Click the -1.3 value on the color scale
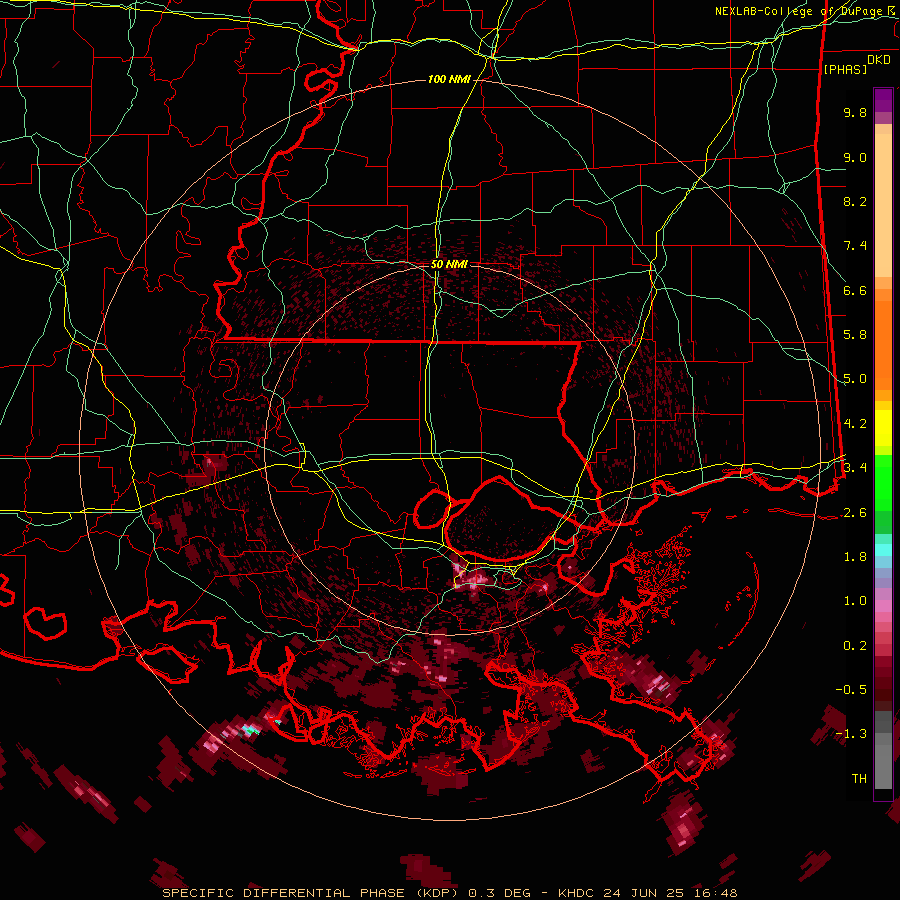The height and width of the screenshot is (900, 900). pos(851,734)
